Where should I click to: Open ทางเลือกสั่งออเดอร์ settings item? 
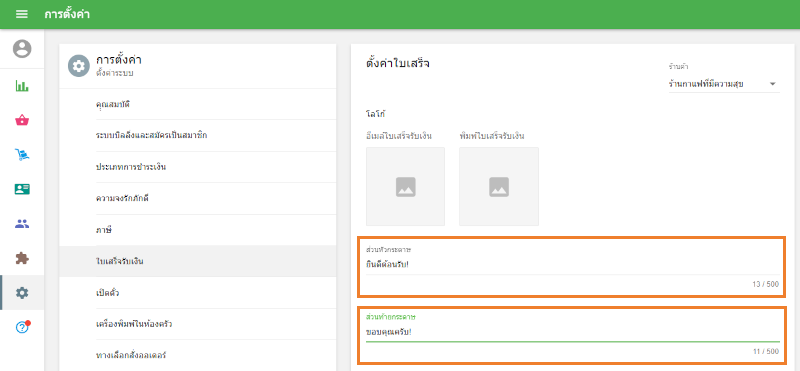(x=197, y=355)
